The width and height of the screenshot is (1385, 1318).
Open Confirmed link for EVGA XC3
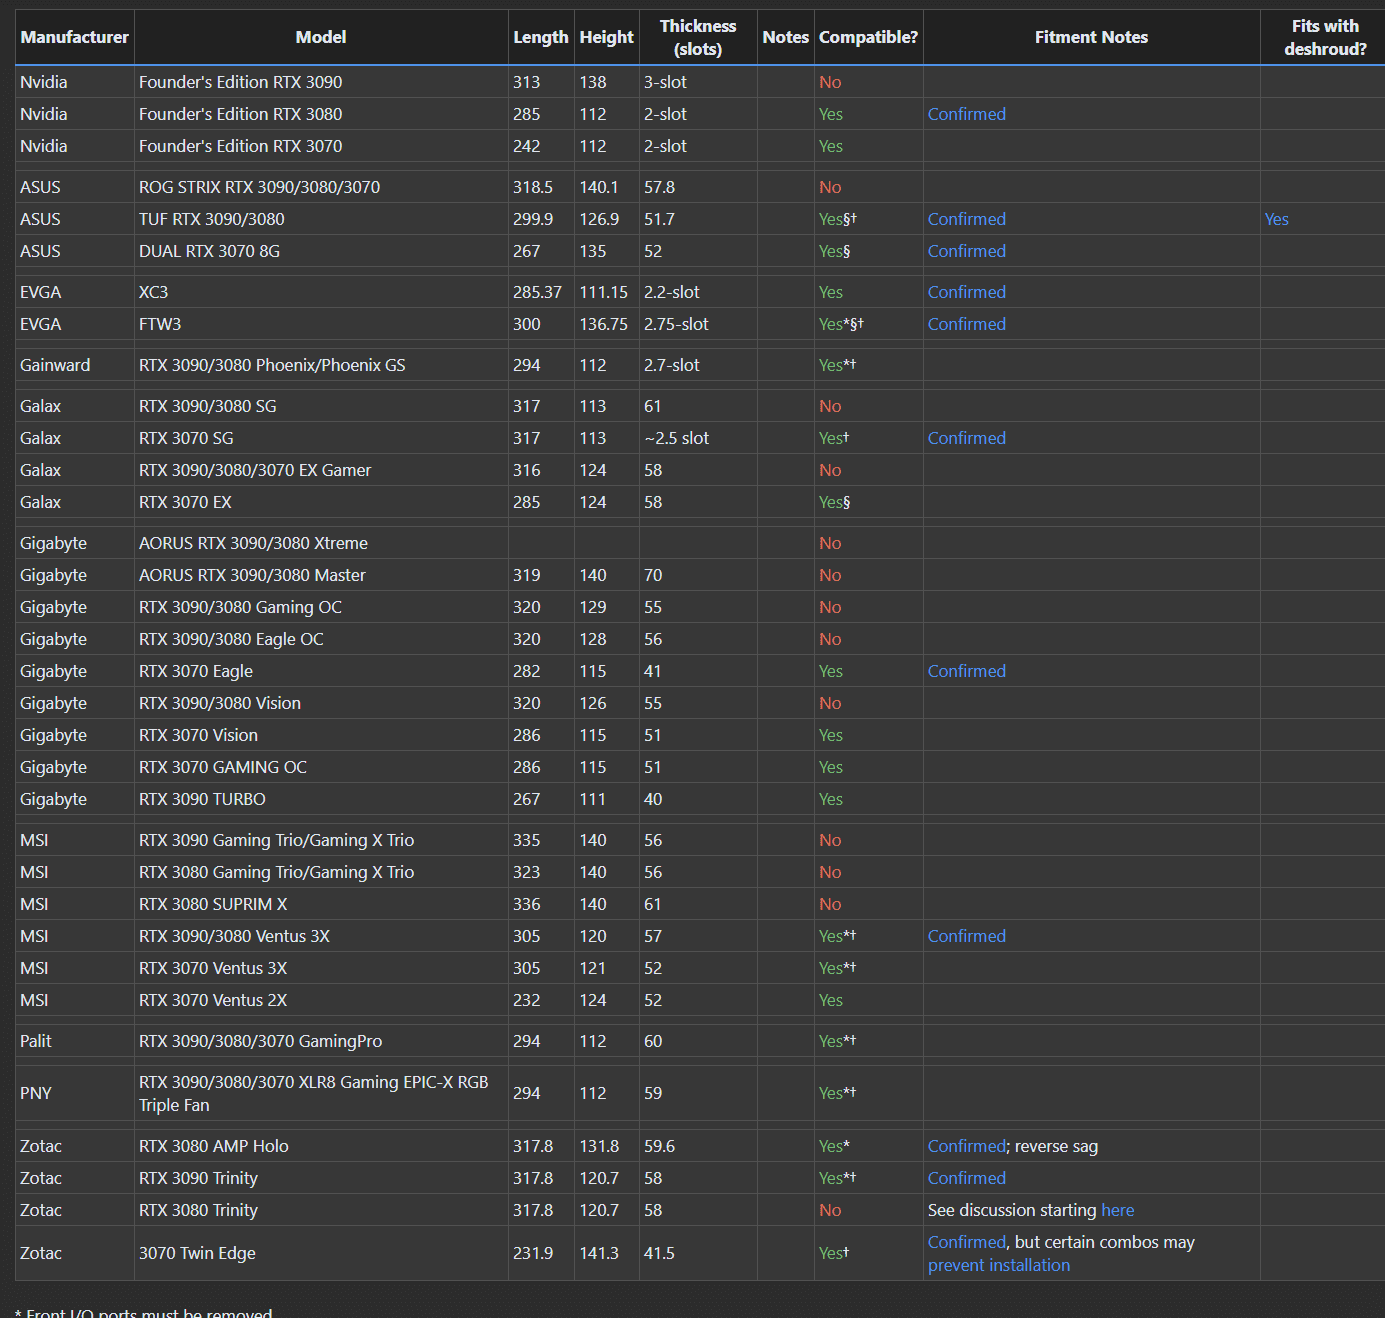tap(966, 292)
